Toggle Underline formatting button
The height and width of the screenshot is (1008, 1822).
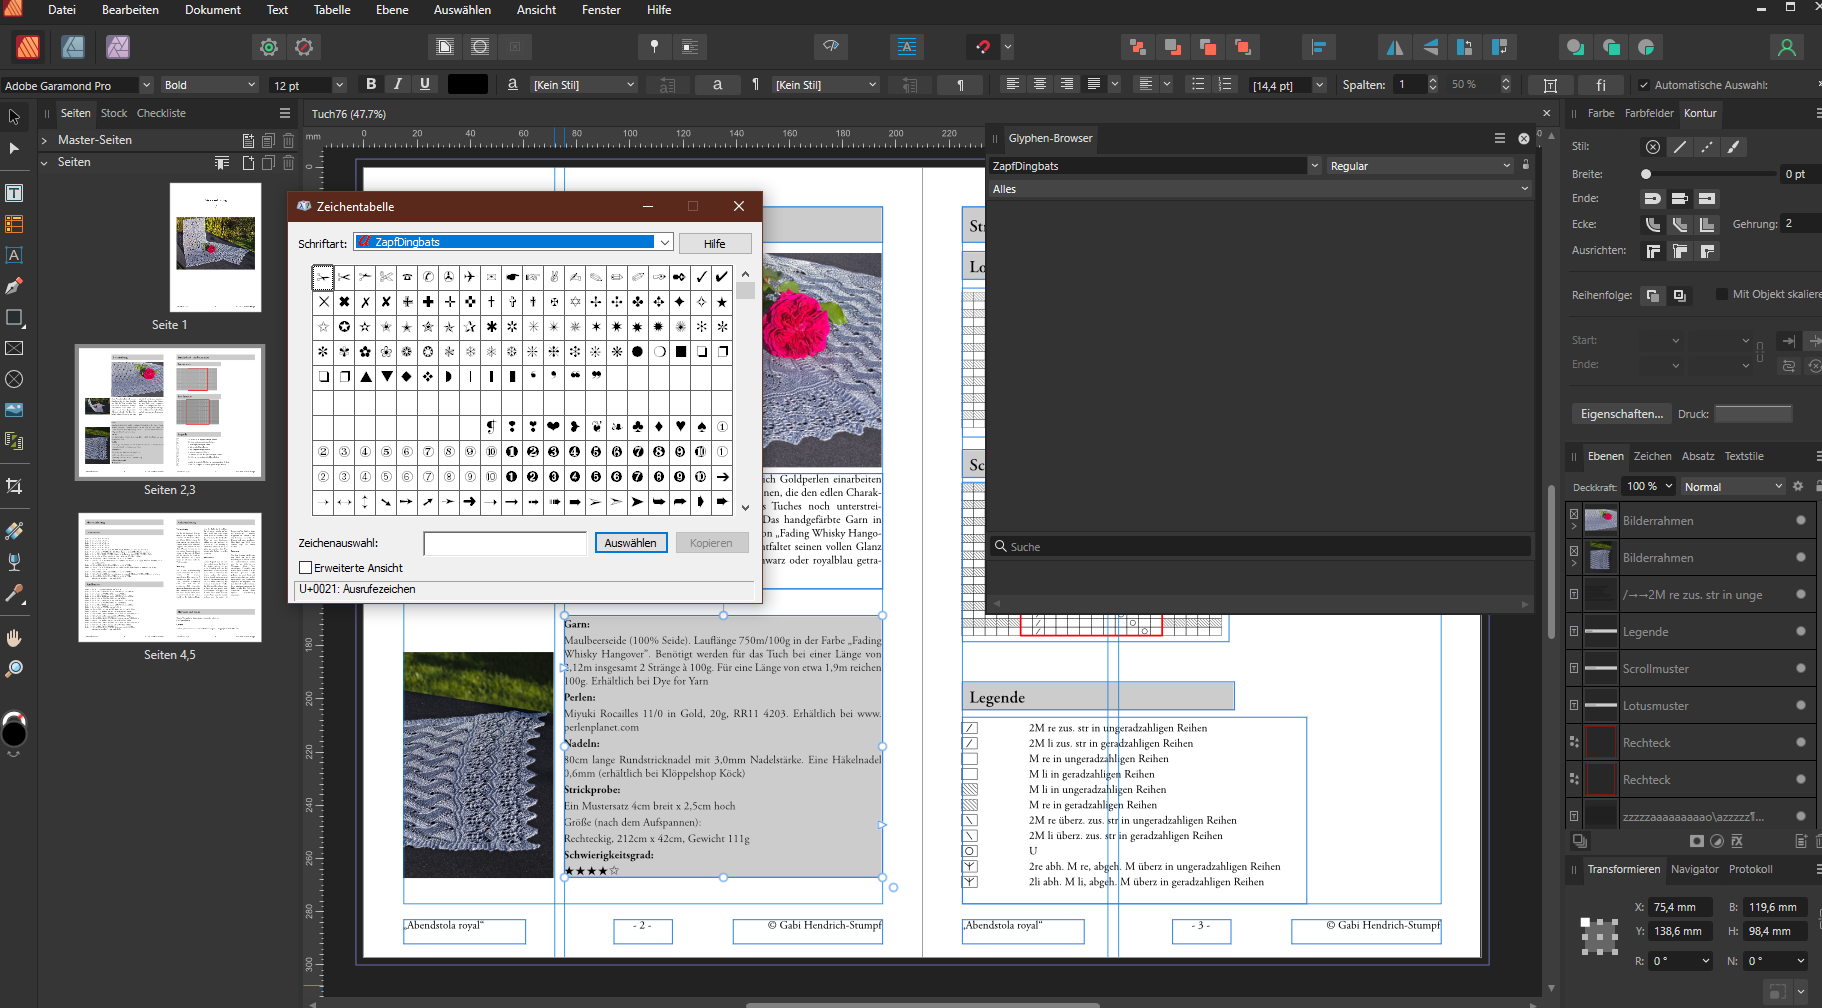[425, 84]
